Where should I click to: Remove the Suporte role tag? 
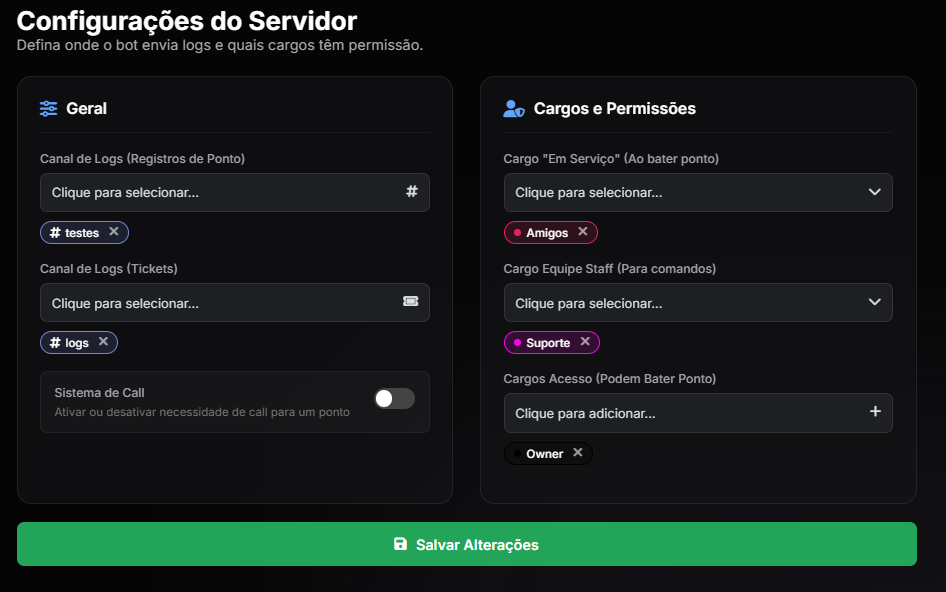pos(585,342)
